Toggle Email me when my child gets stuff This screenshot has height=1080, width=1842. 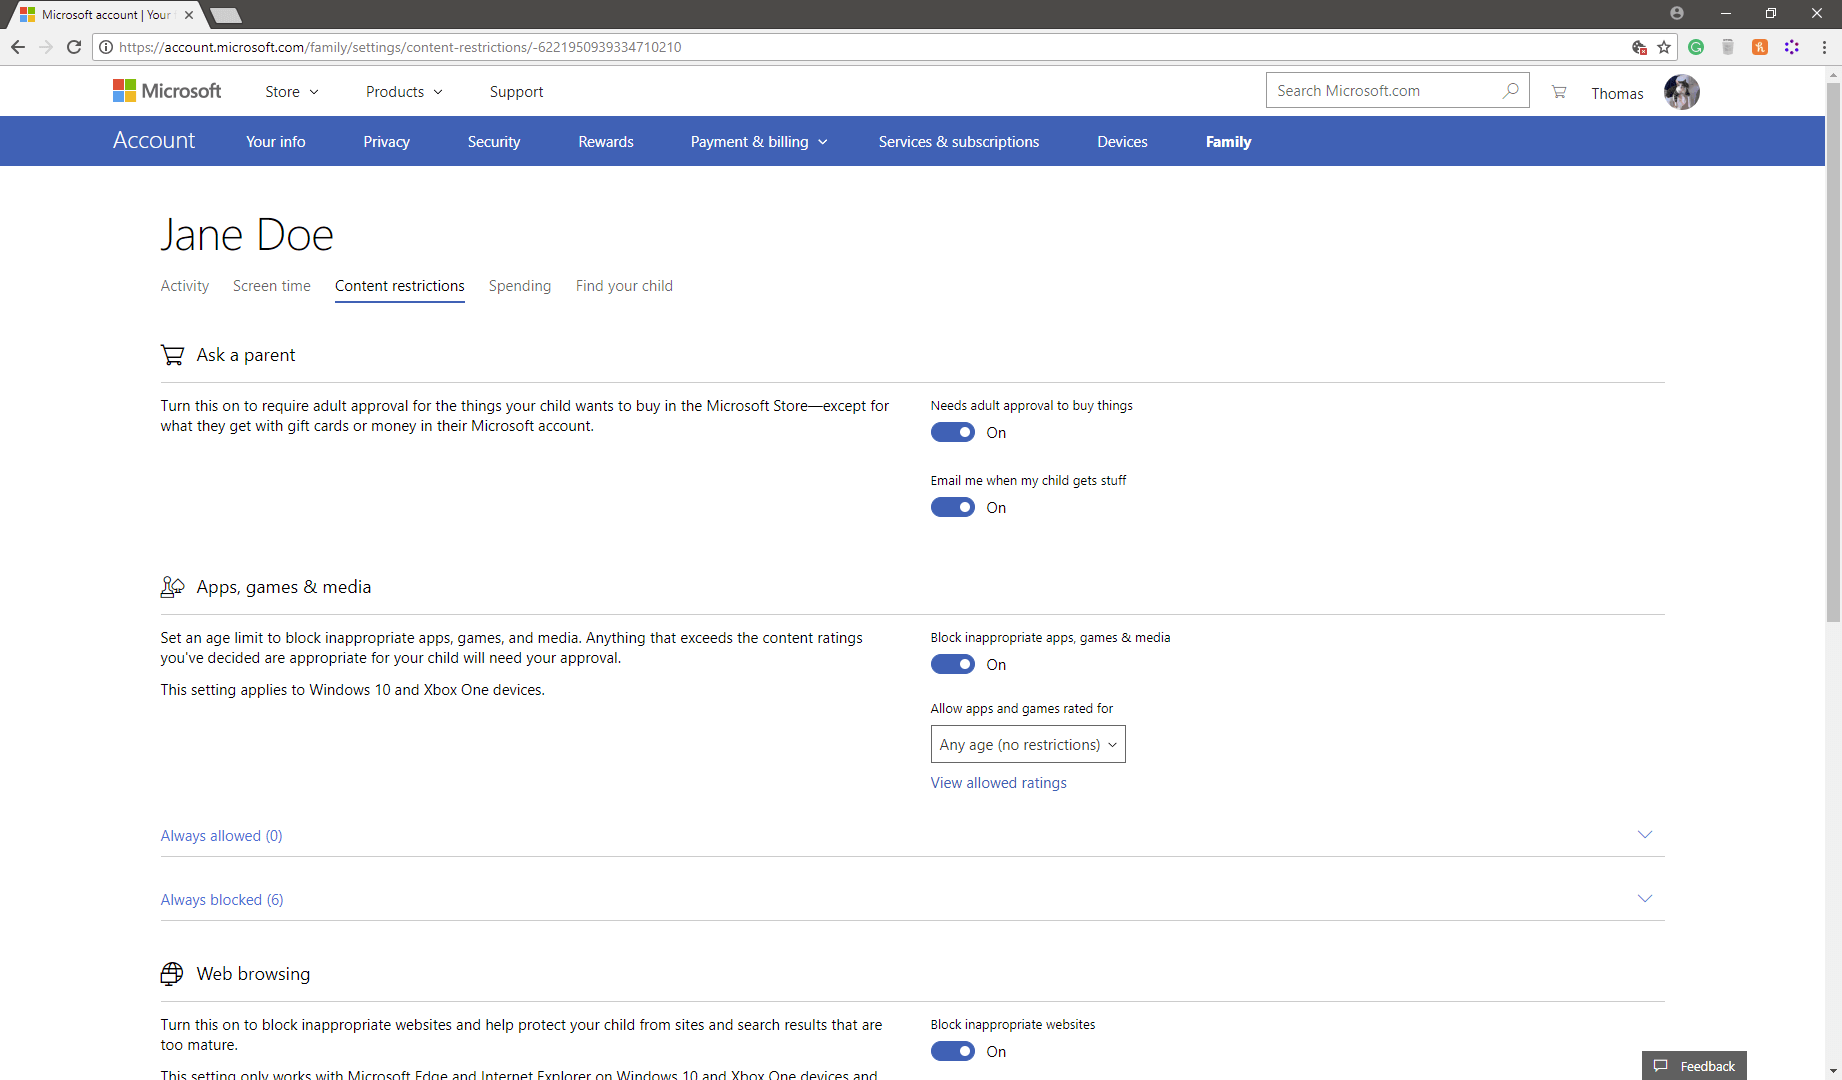point(953,507)
